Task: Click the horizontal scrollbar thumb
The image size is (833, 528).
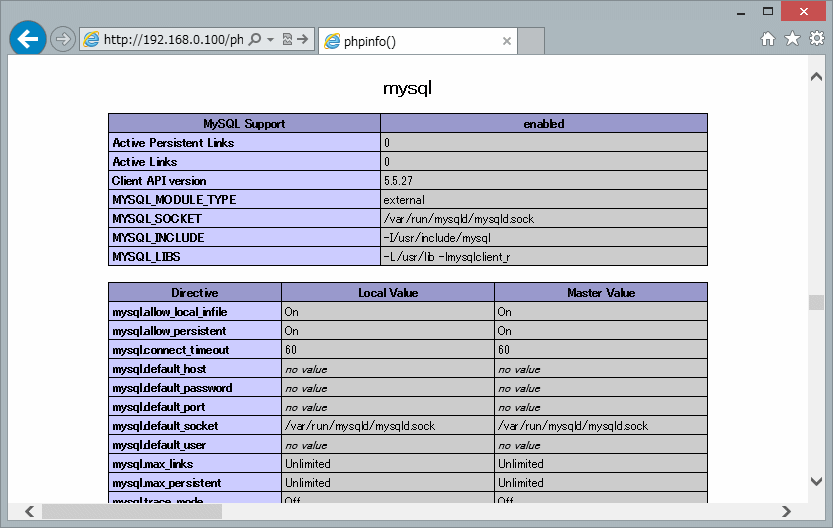Action: pyautogui.click(x=132, y=511)
